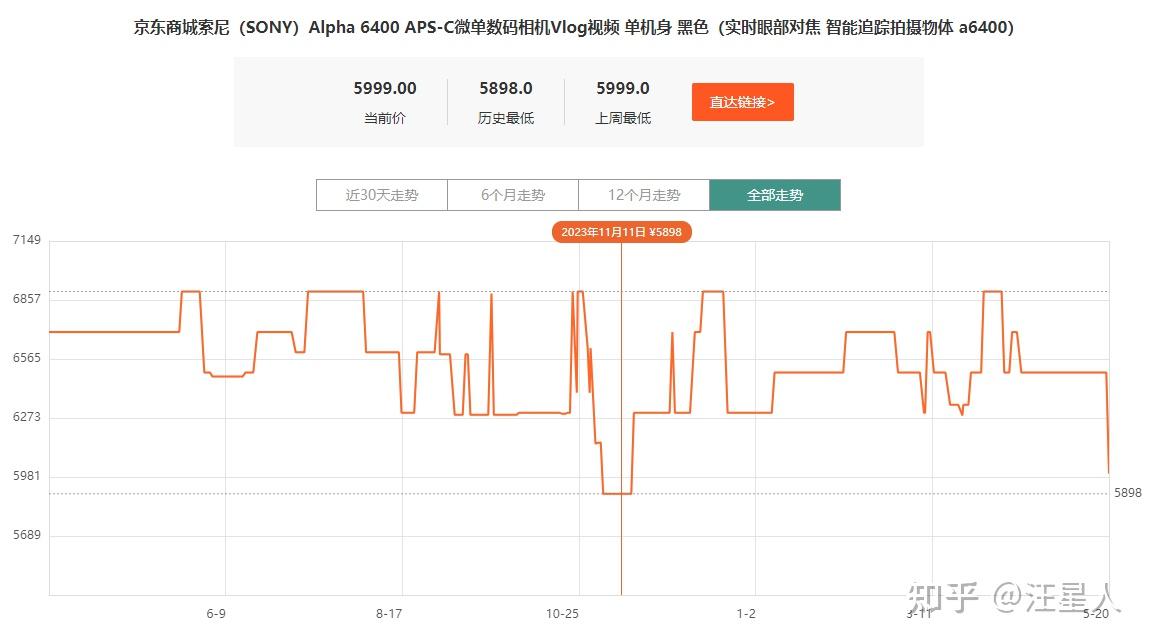
Task: Click the orange 直达链接 button
Action: point(743,101)
